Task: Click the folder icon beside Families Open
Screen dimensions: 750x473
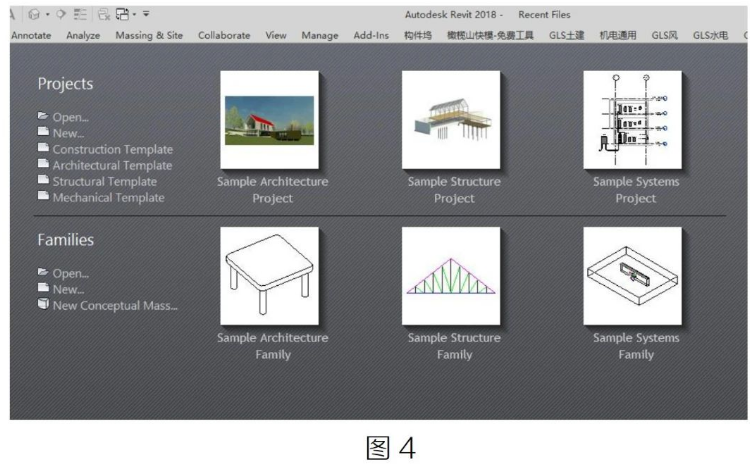Action: tap(43, 272)
